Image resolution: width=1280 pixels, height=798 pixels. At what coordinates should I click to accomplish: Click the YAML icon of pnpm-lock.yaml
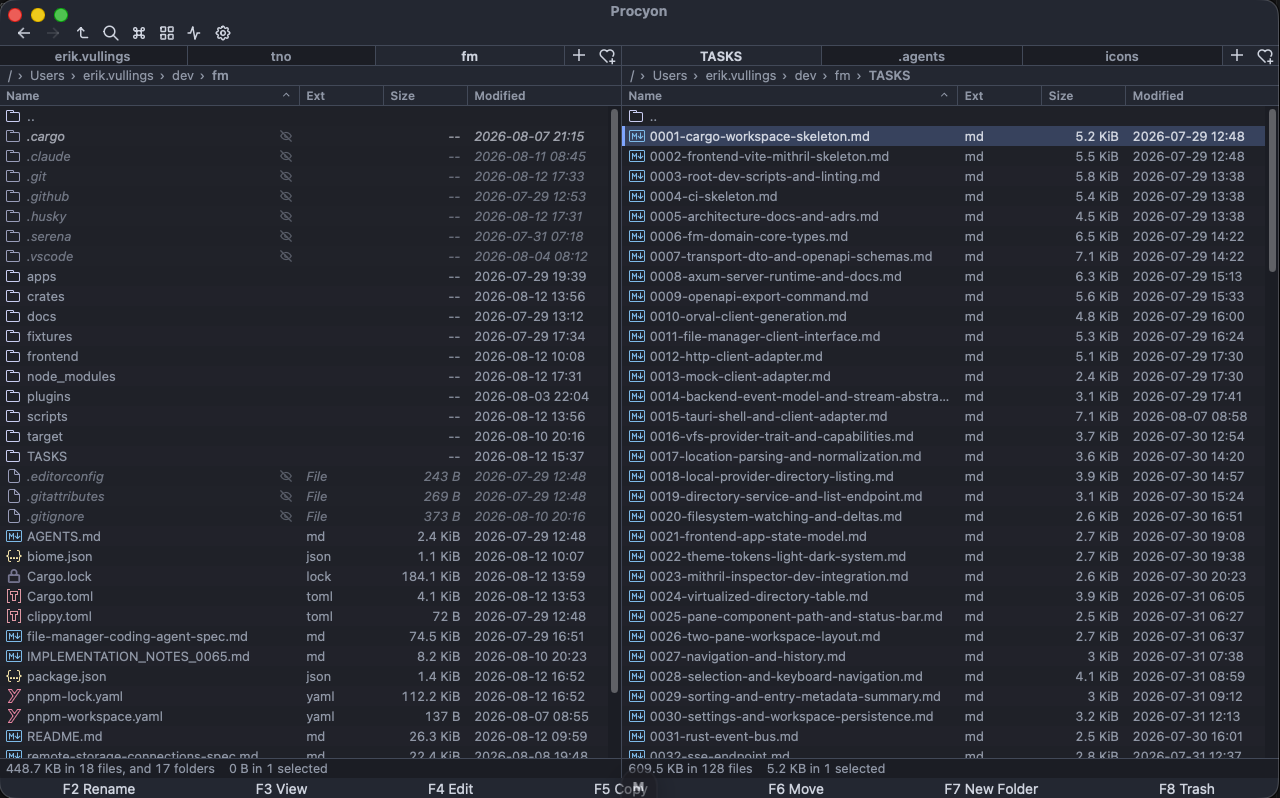coord(14,696)
